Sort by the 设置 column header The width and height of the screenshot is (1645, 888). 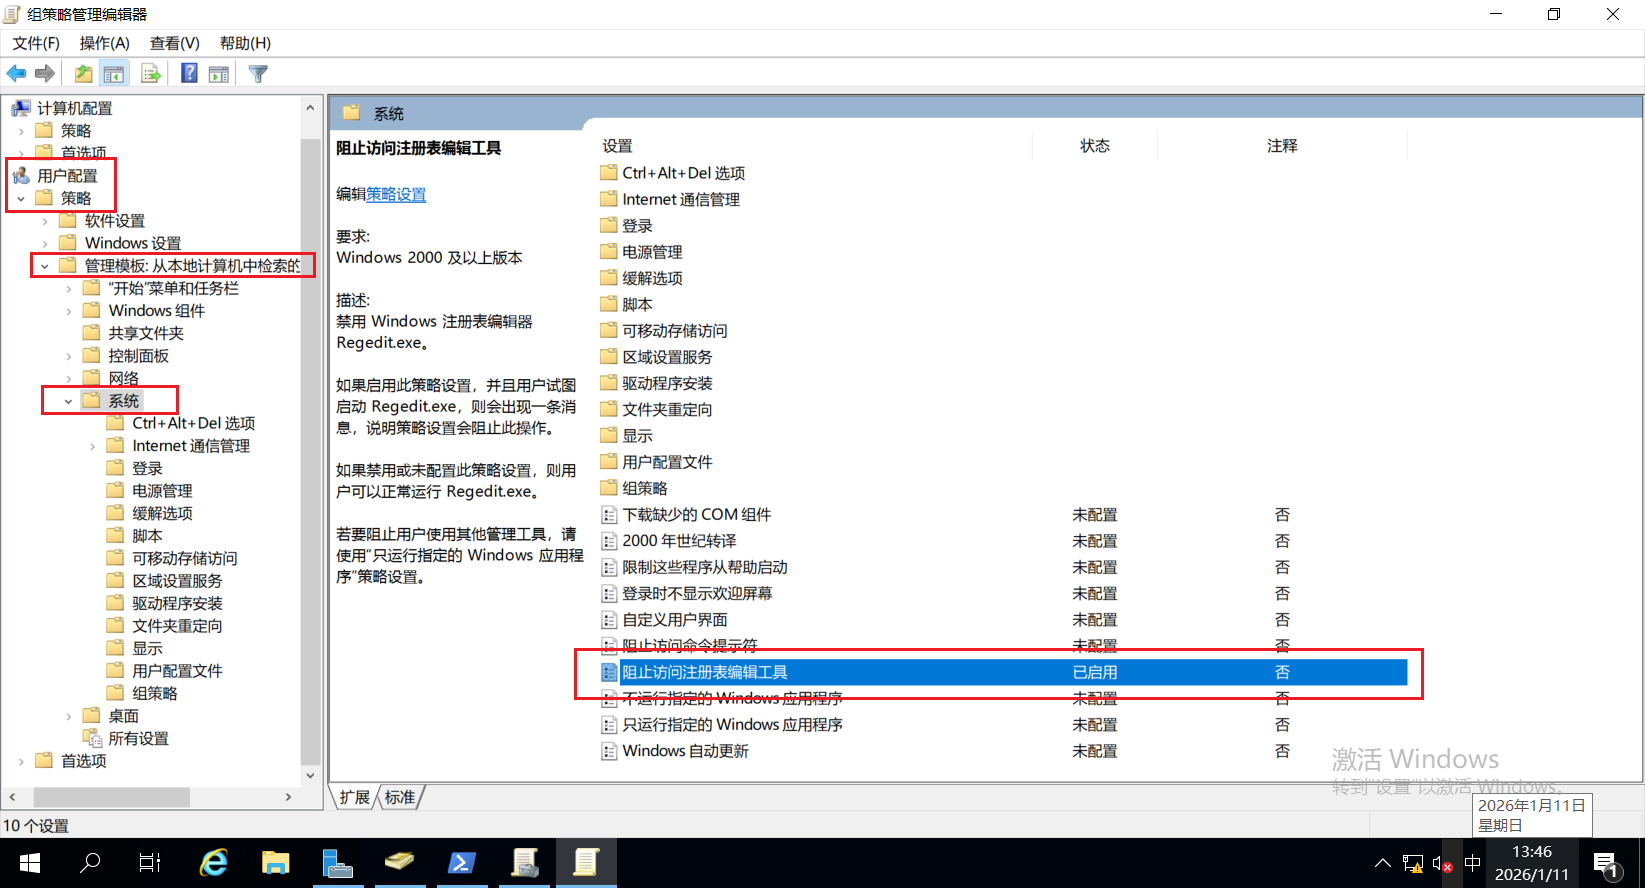point(617,146)
